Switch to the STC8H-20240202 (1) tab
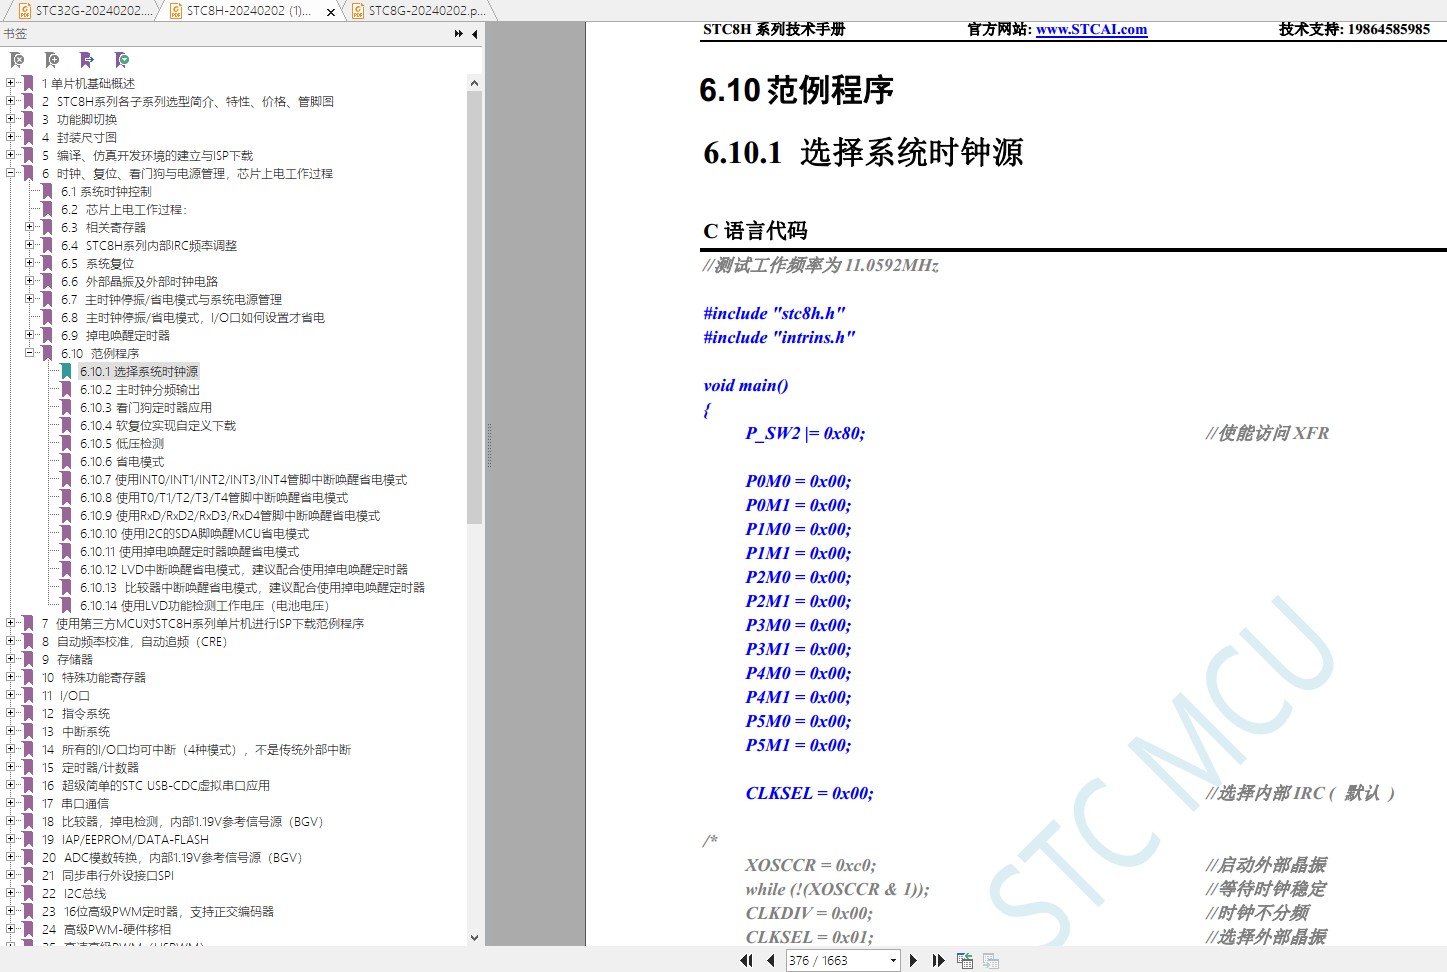1447x972 pixels. 248,11
